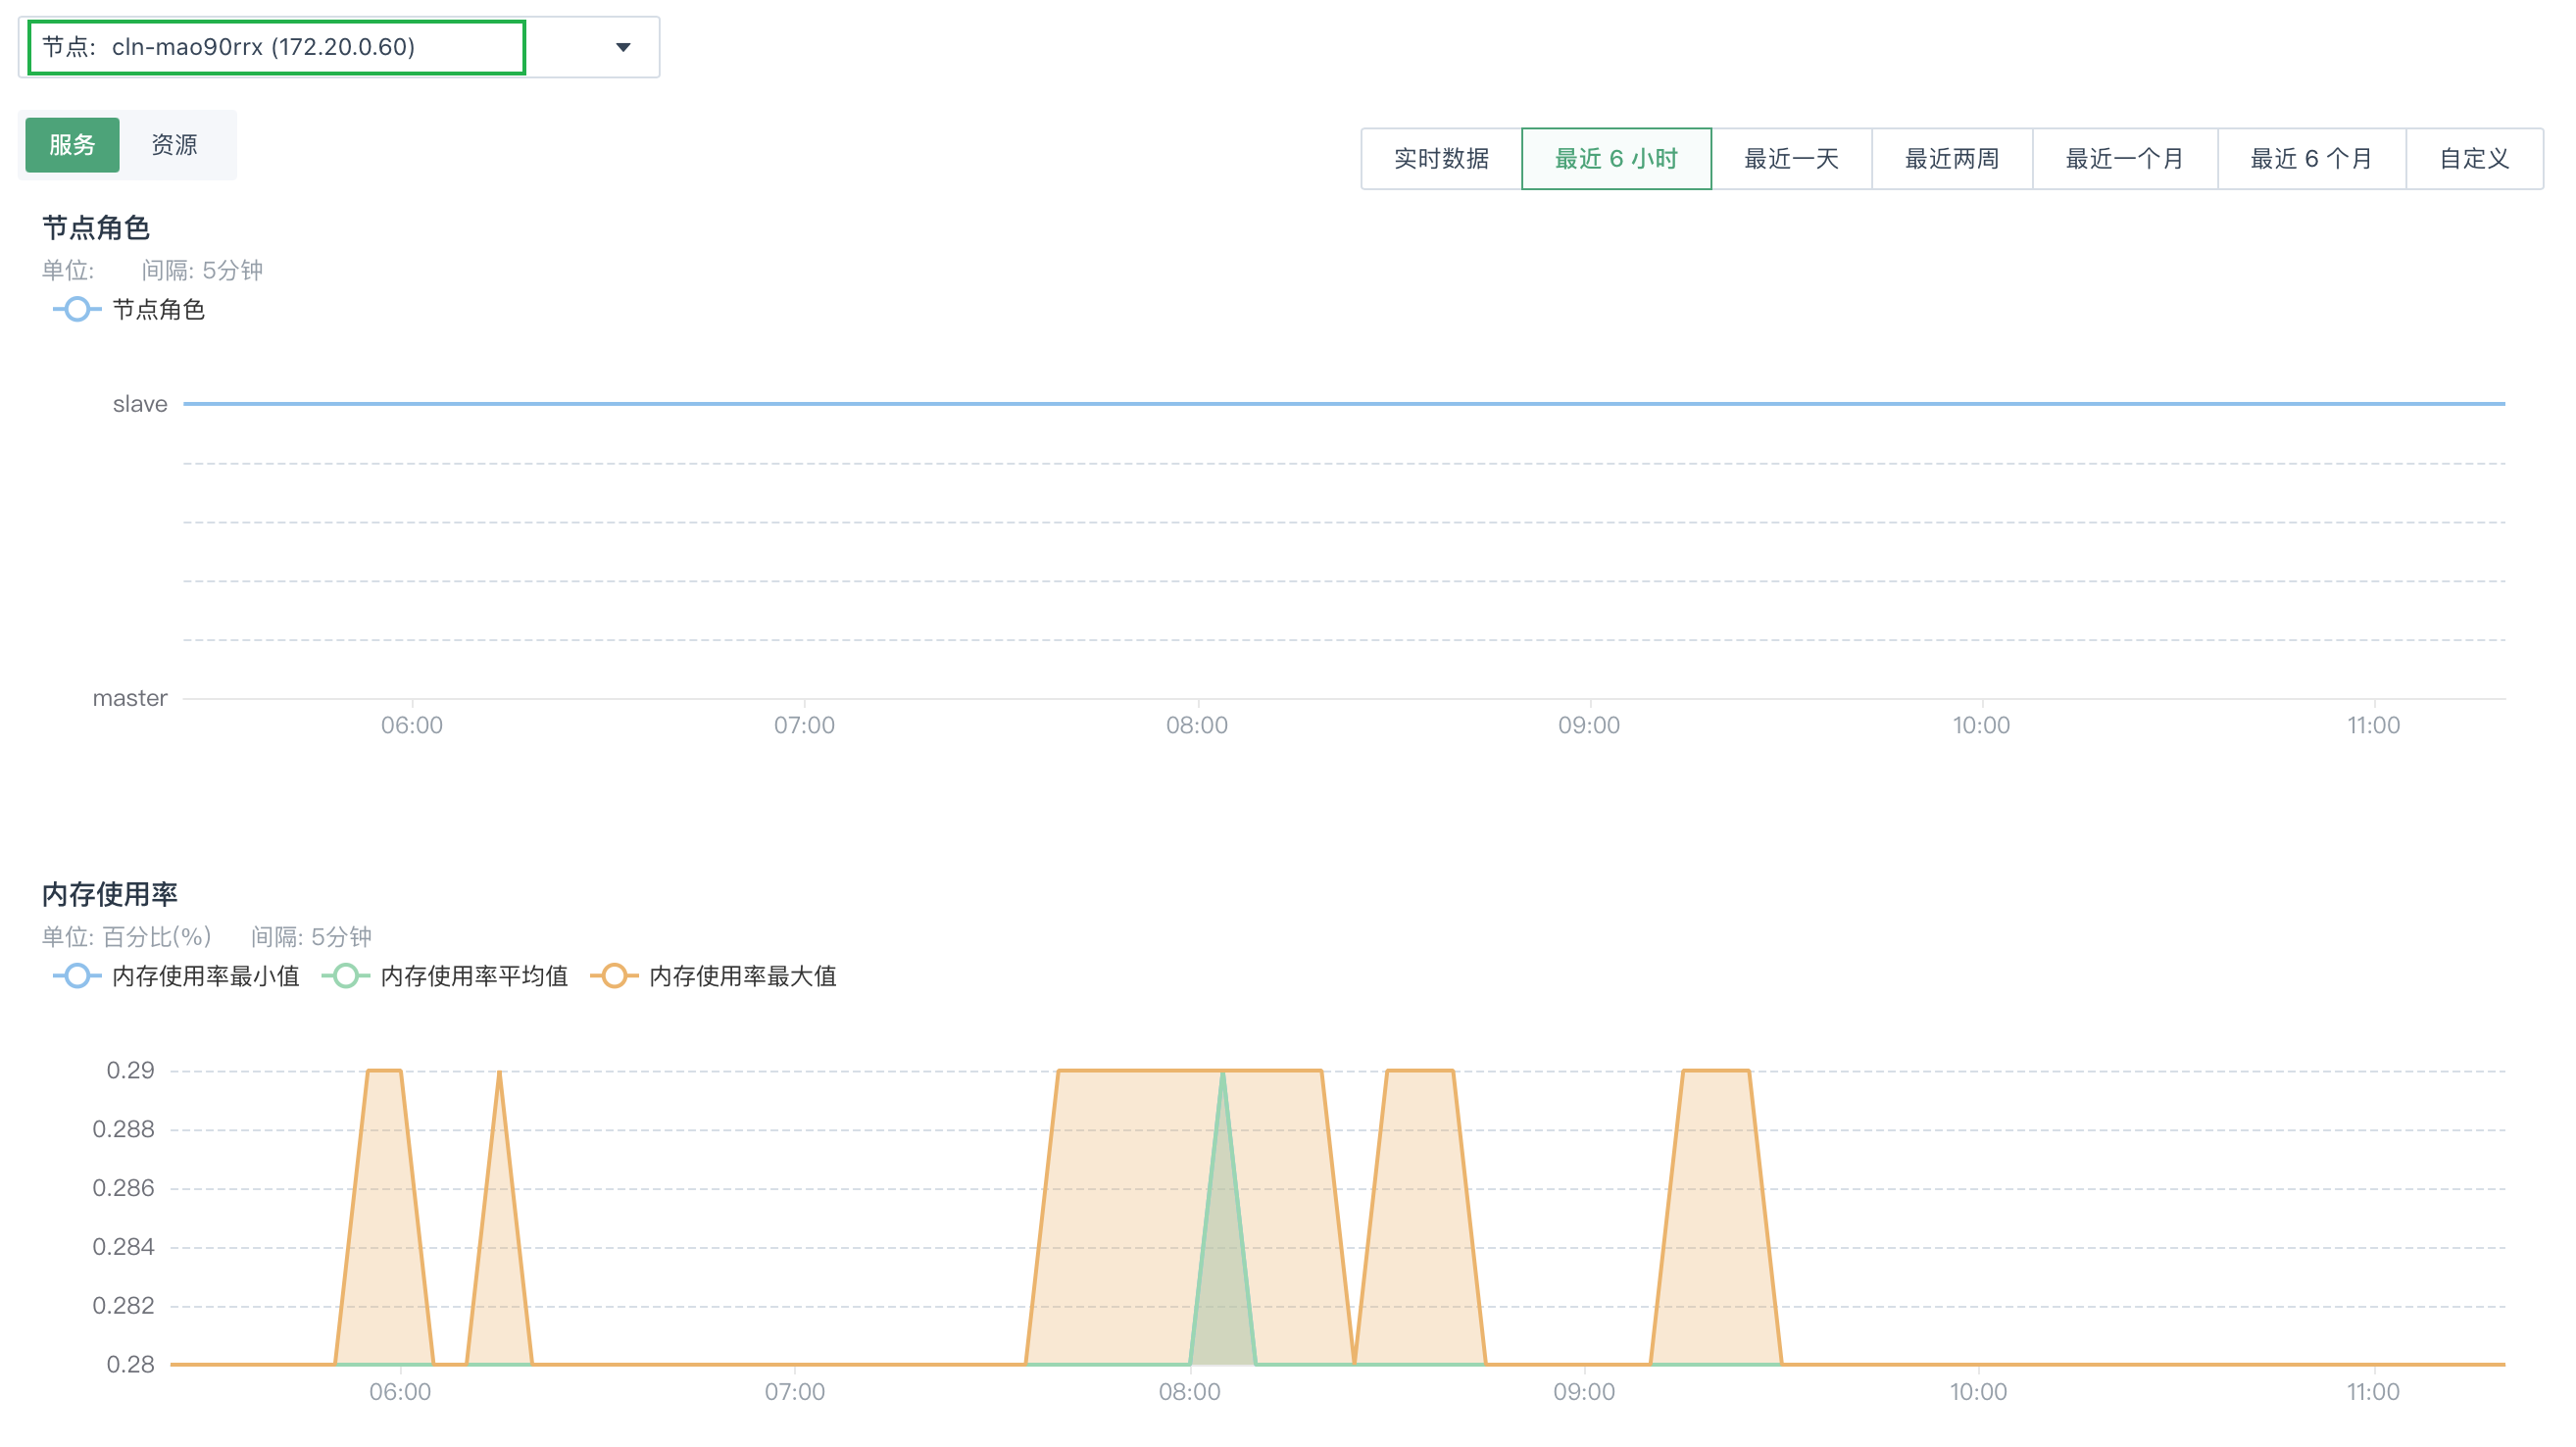Click the 内存使用率平均值 legend label text

(x=474, y=976)
